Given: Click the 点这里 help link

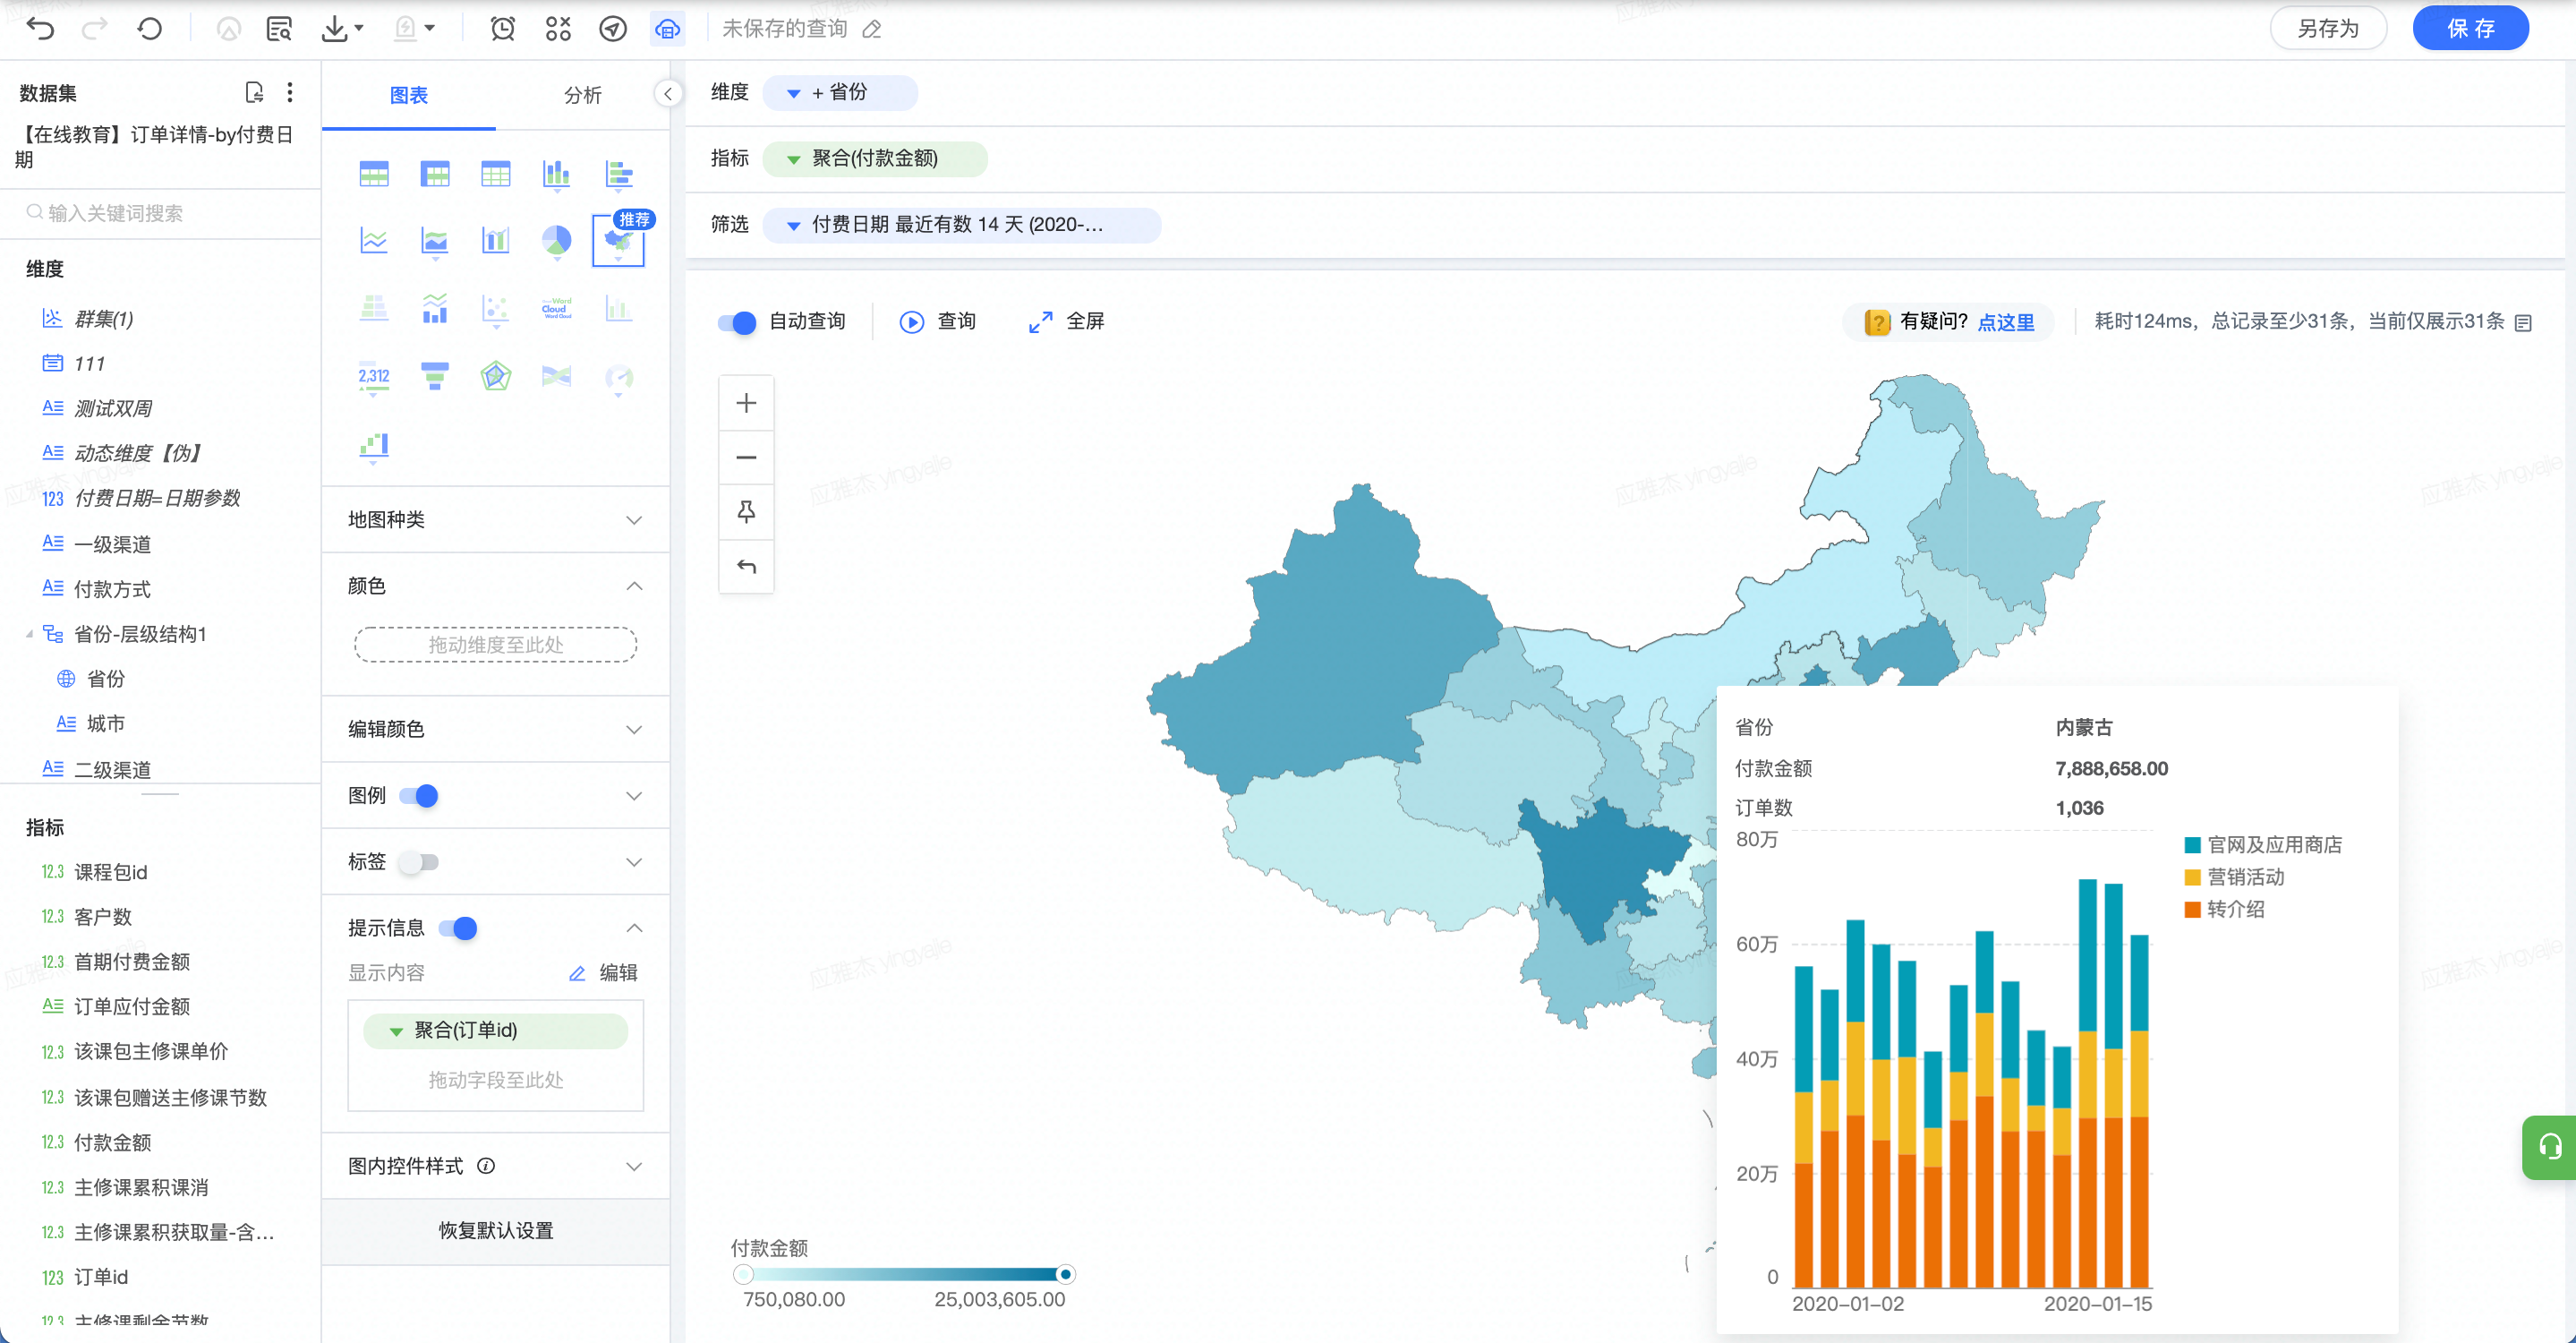Looking at the screenshot, I should point(2006,322).
